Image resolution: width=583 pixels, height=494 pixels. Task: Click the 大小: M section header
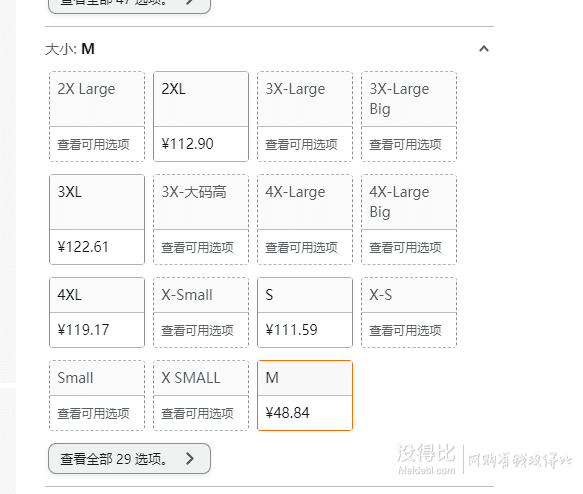(70, 49)
